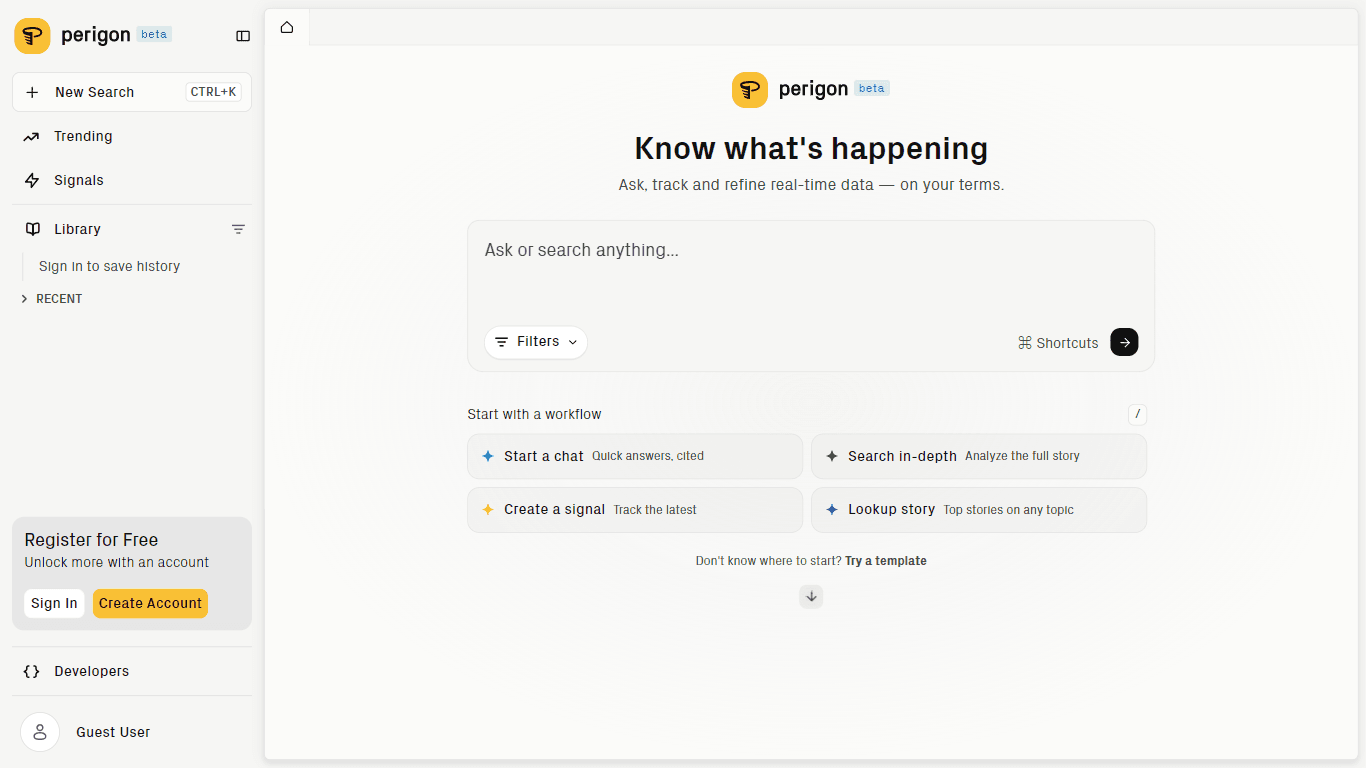This screenshot has height=768, width=1366.
Task: Open the Filters dropdown
Action: point(536,342)
